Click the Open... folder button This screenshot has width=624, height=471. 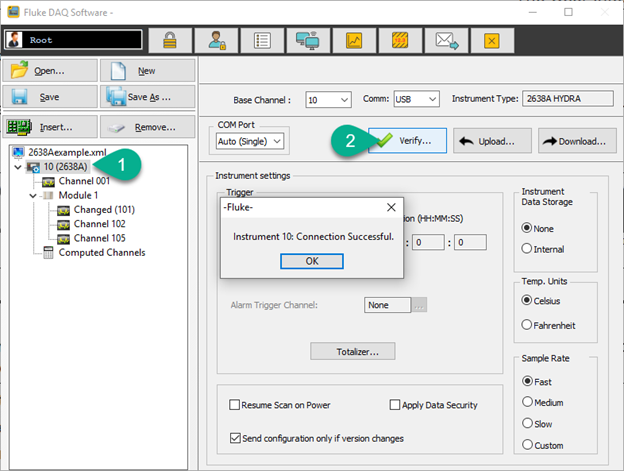pos(50,71)
